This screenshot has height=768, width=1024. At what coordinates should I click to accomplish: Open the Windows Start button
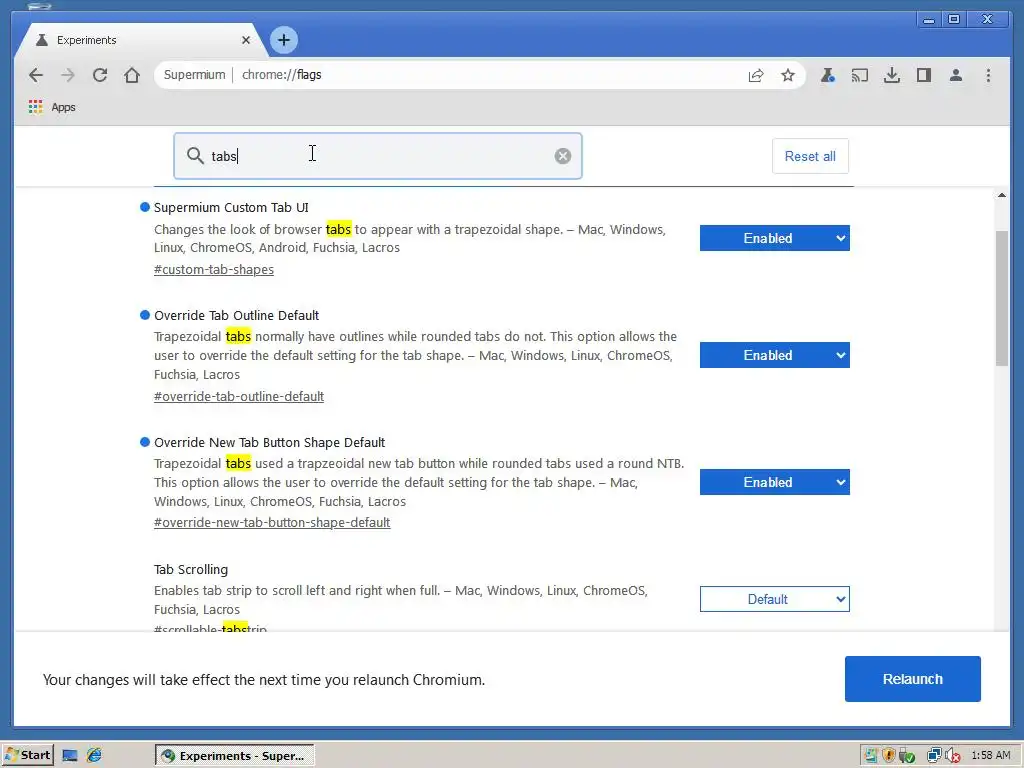[27, 755]
